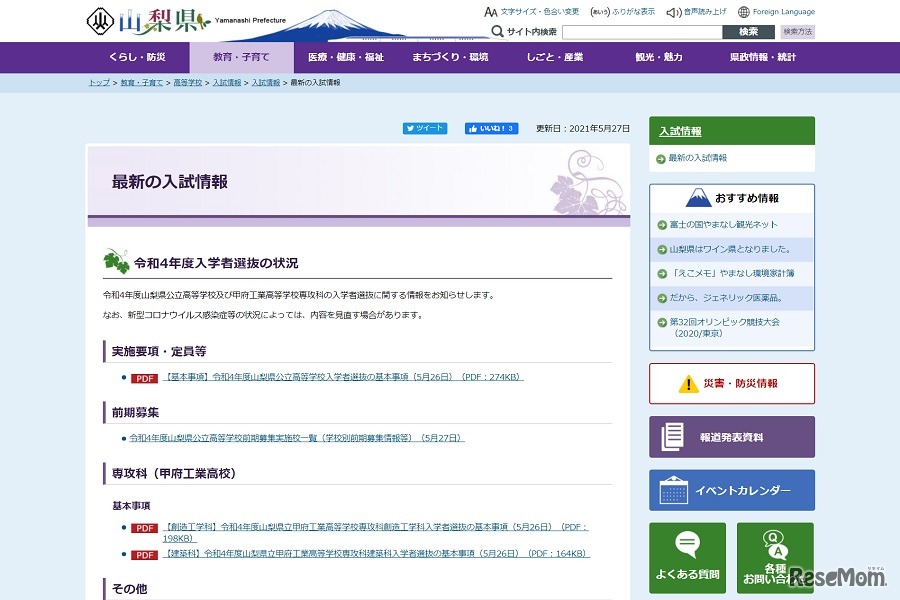Activate 音声読み上げ speech readout speaker icon
900x600 pixels.
[x=671, y=12]
